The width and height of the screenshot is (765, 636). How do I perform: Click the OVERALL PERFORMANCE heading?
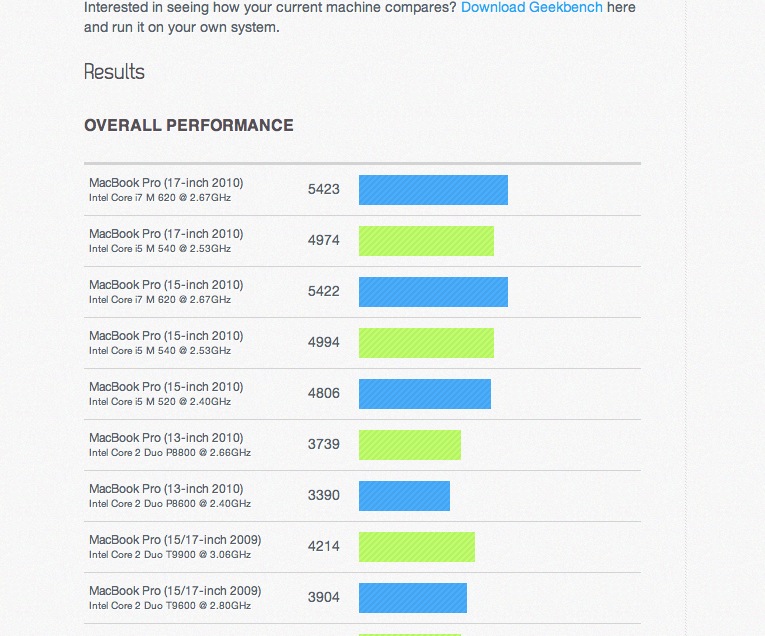pos(189,125)
